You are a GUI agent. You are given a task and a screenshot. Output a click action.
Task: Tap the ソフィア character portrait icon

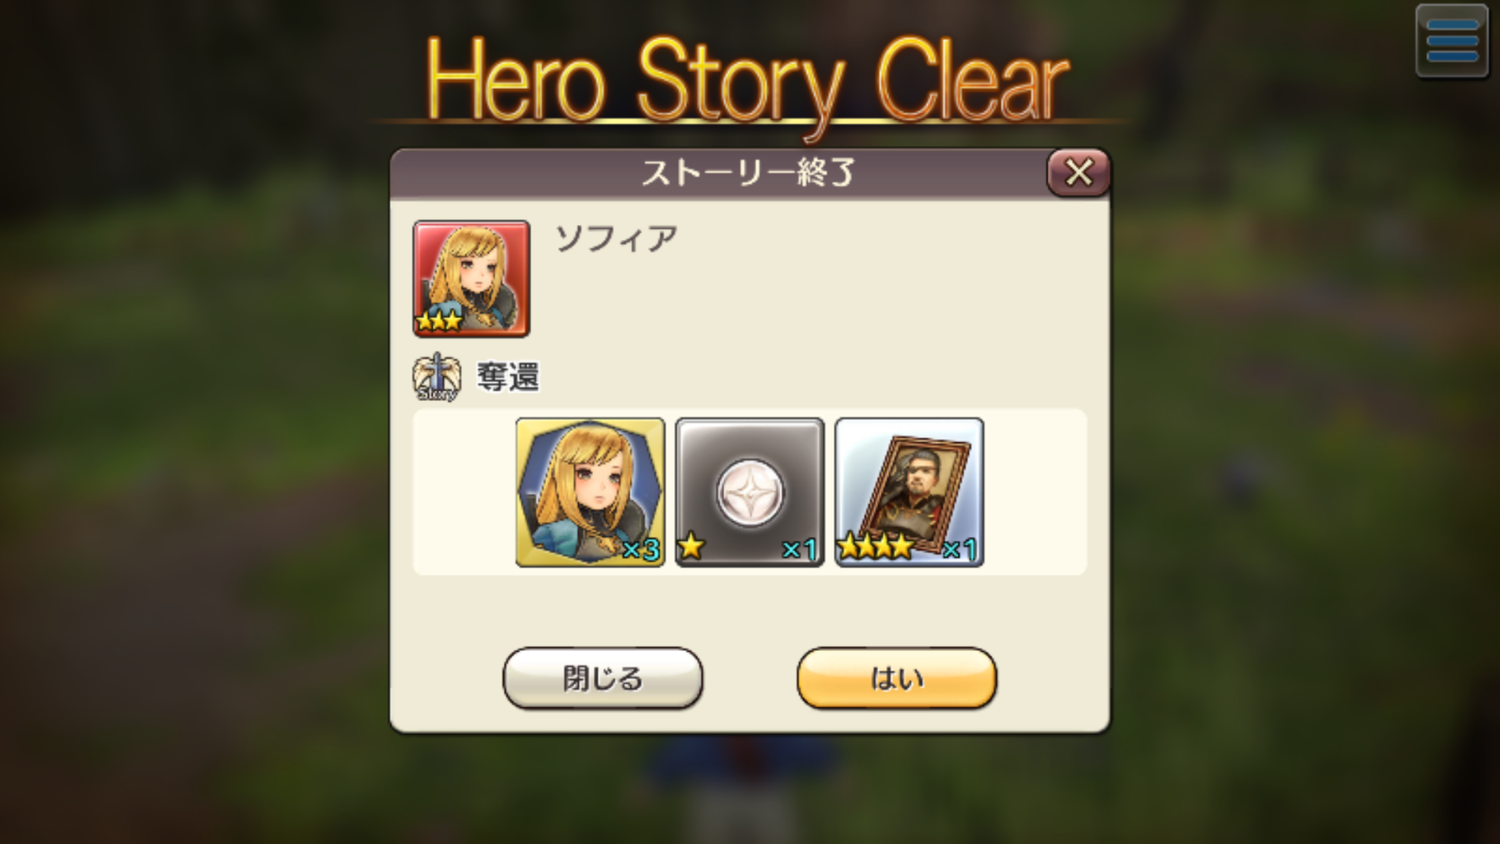(x=471, y=278)
